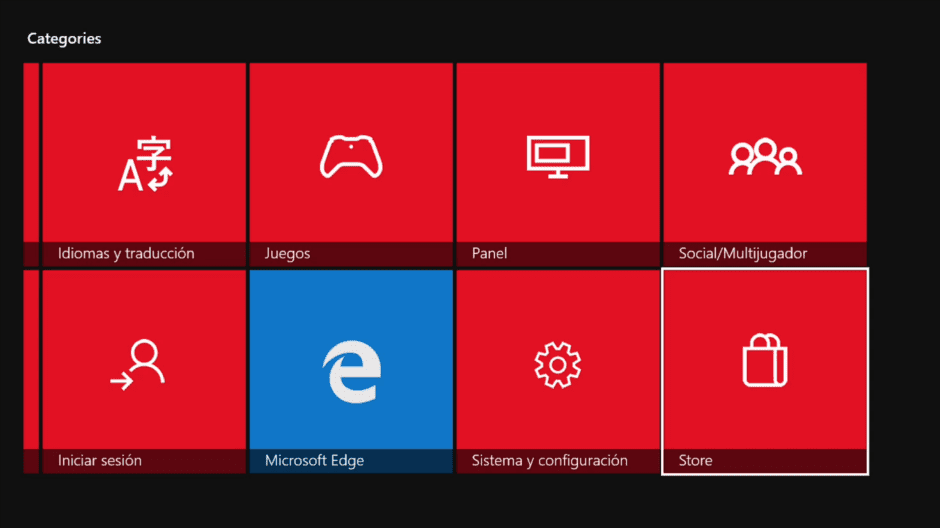Select the 'Idiomas y traducción' label
Viewport: 940px width, 528px height.
[x=126, y=254]
